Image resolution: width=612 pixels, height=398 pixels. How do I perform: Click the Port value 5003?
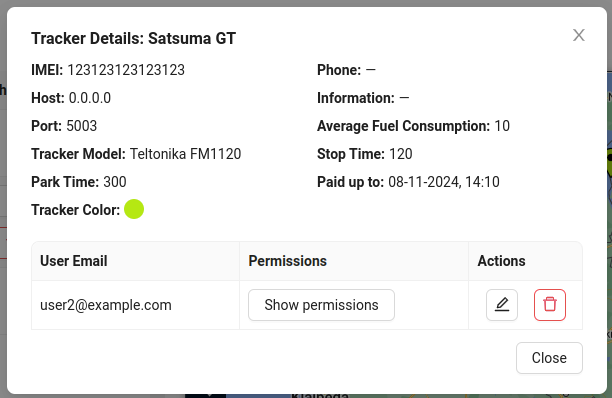point(82,126)
